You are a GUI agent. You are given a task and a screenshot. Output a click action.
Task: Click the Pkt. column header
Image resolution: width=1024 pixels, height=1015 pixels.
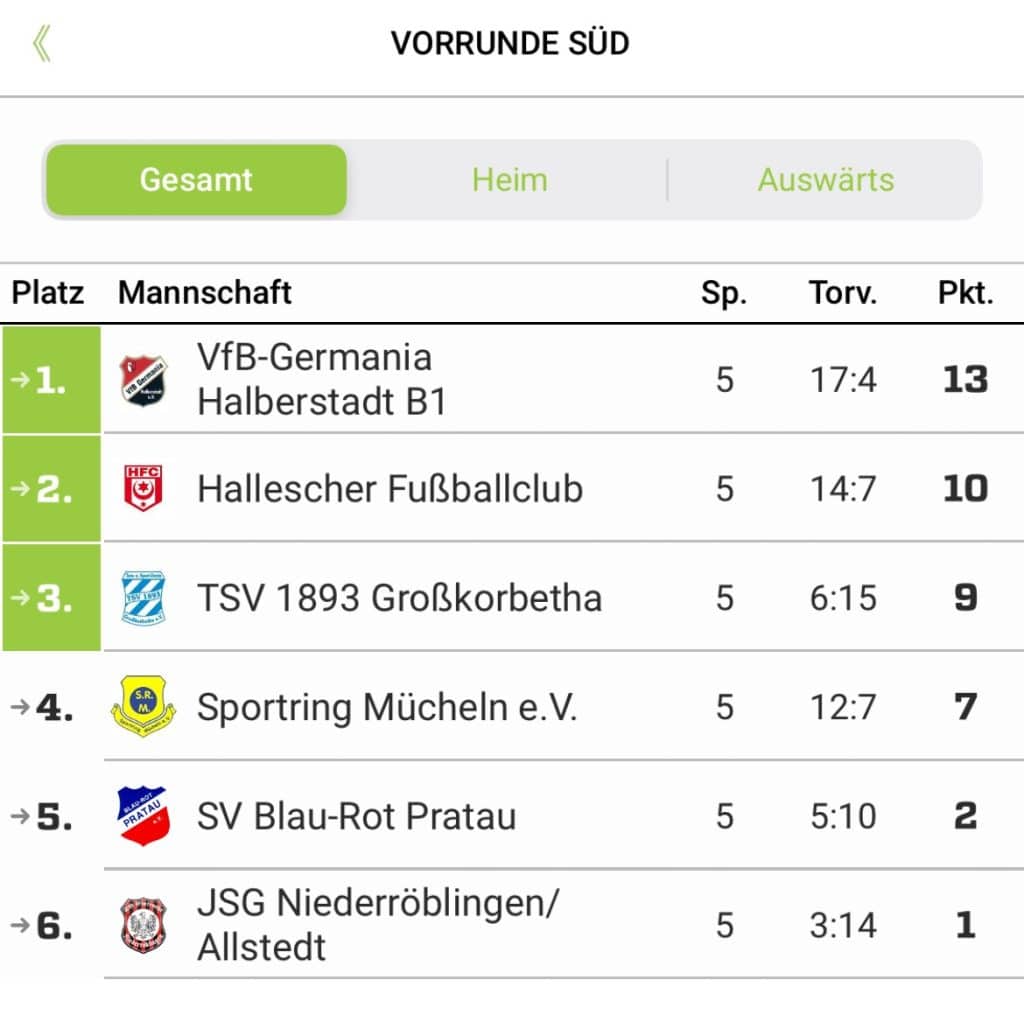965,293
